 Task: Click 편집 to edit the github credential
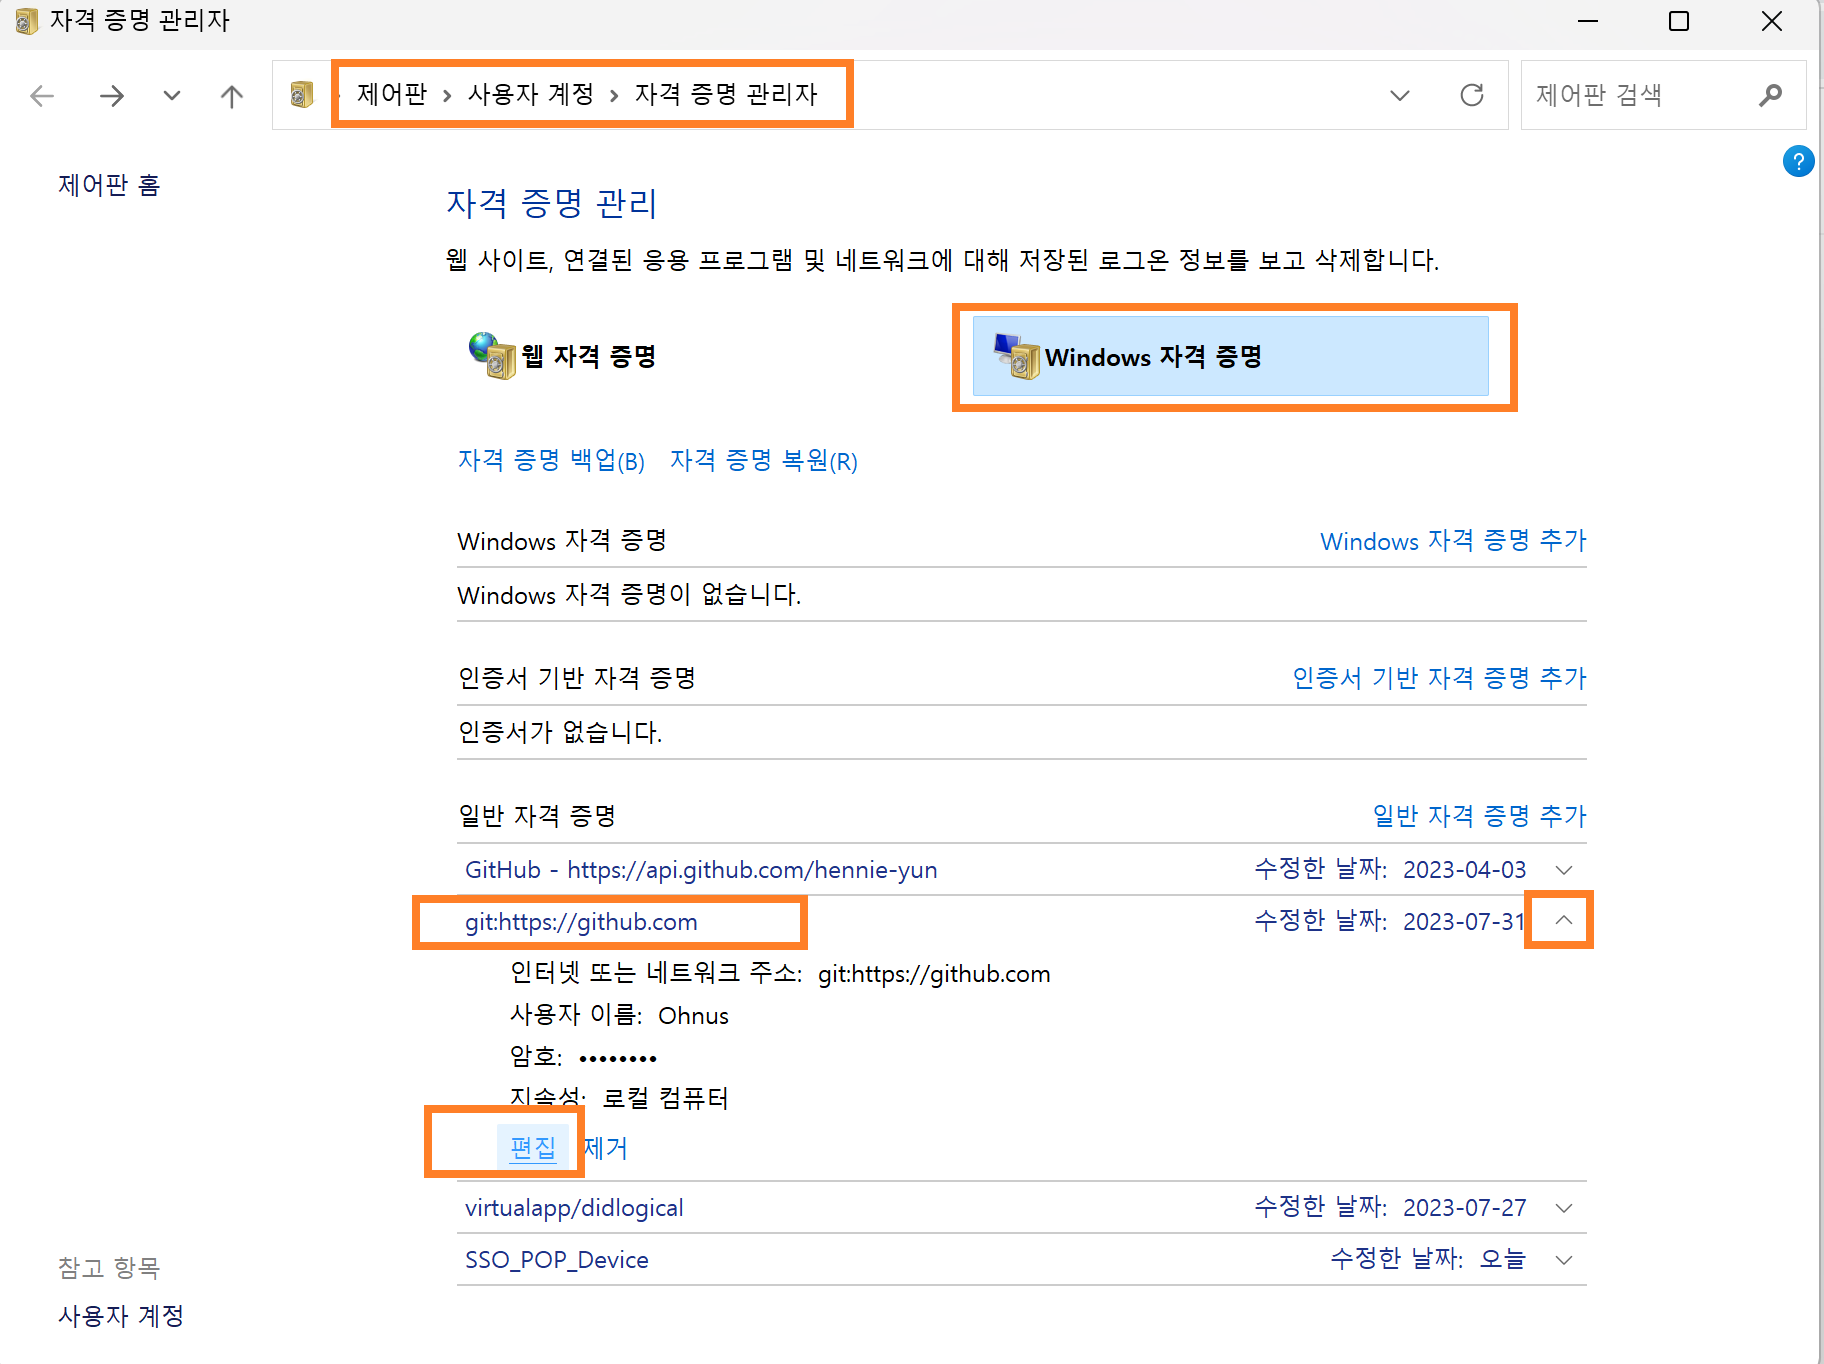click(x=533, y=1148)
